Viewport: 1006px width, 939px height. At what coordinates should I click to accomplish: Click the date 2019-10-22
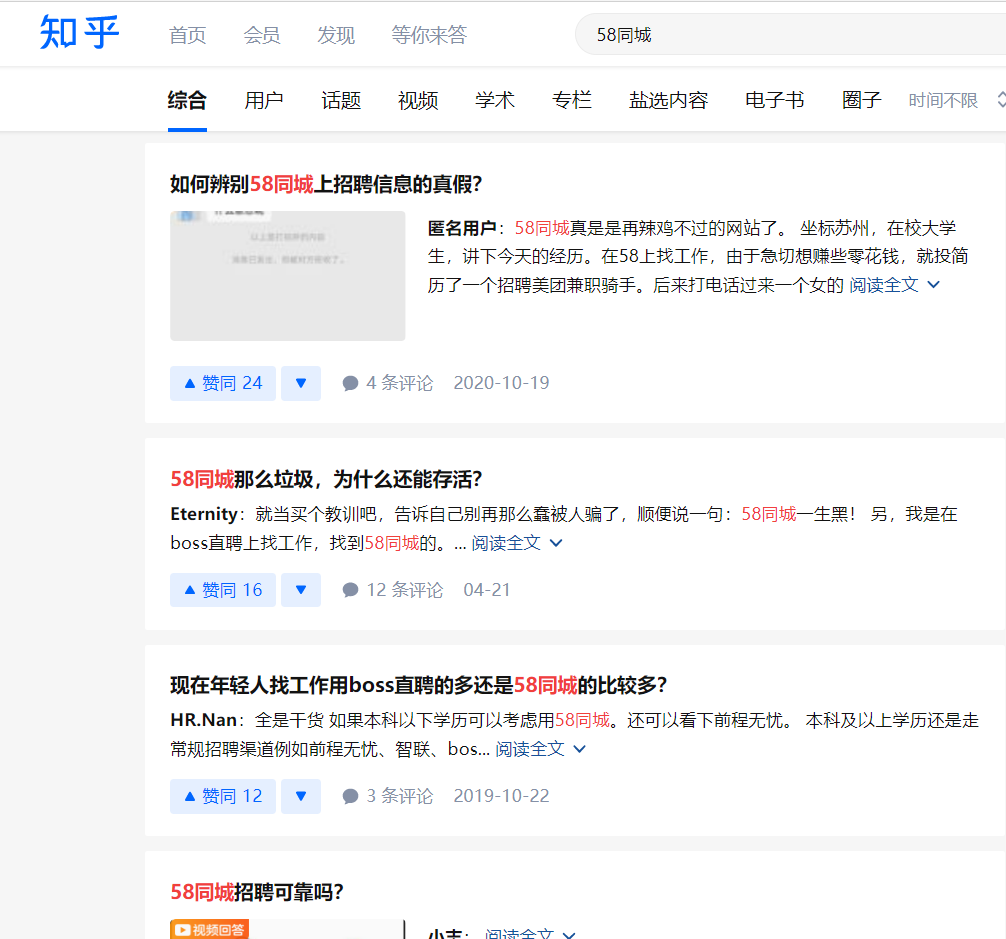tap(502, 796)
